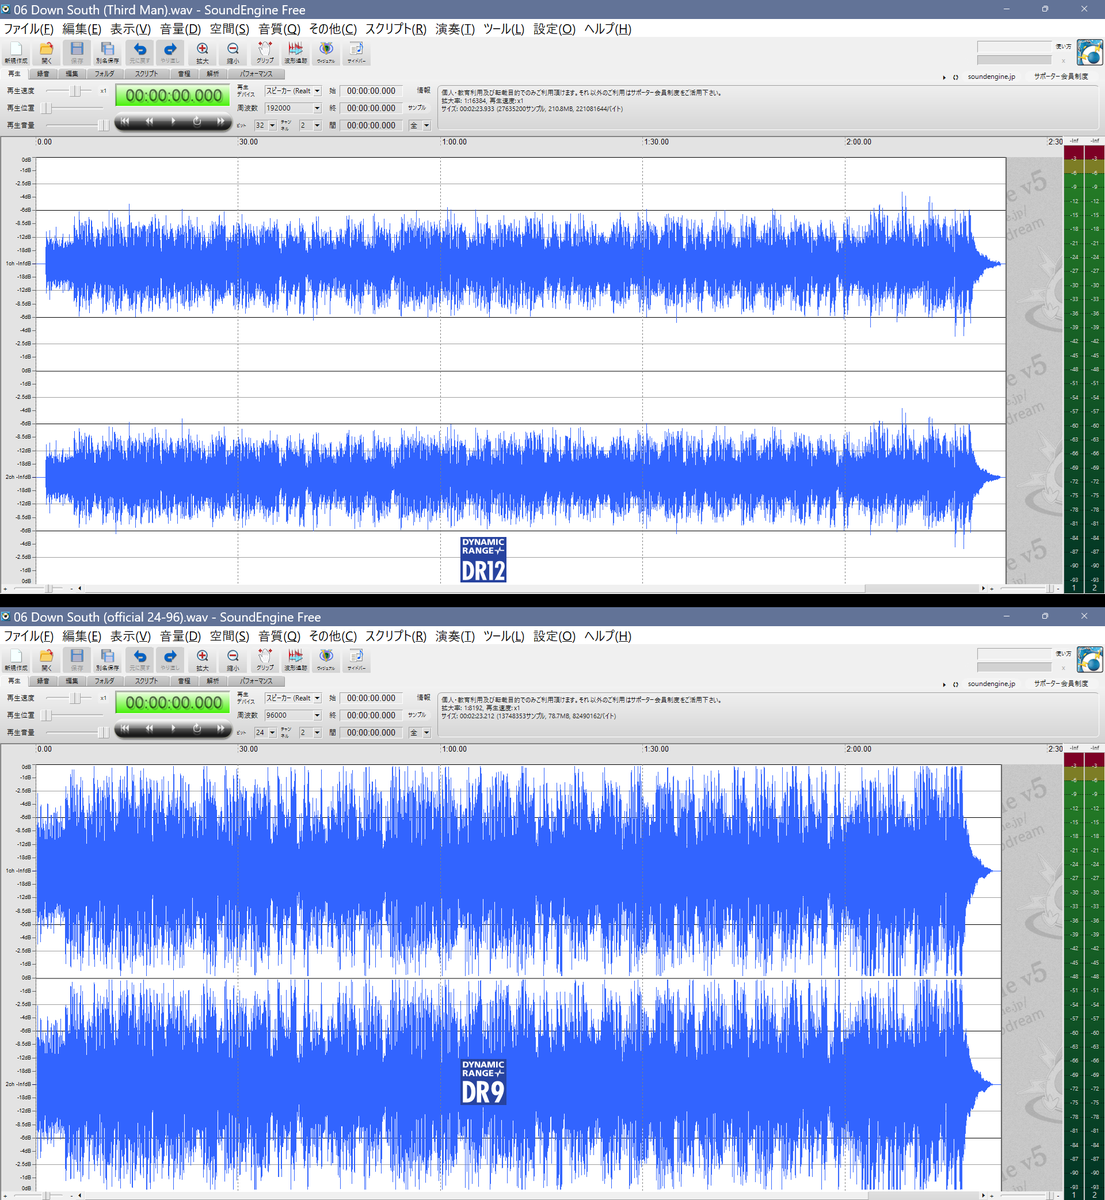
Task: Switch to 録音 tab in Third Man window
Action: (x=43, y=74)
